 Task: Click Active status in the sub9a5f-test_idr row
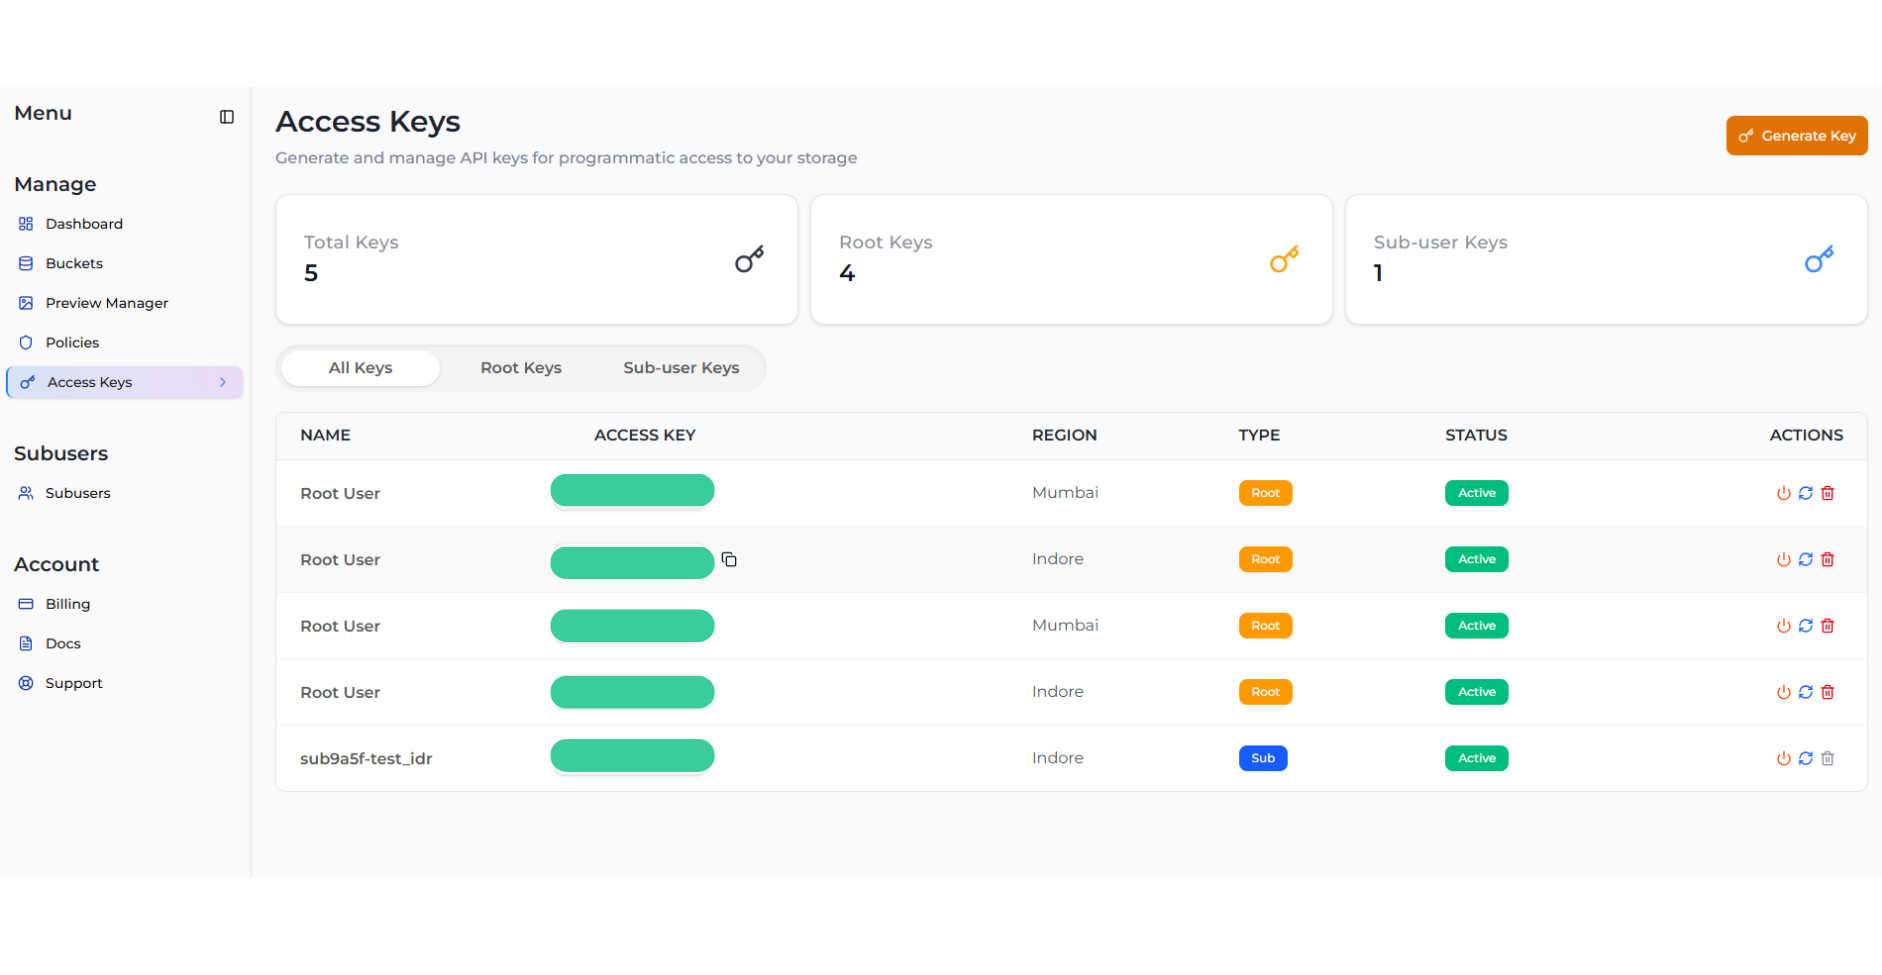click(1476, 758)
